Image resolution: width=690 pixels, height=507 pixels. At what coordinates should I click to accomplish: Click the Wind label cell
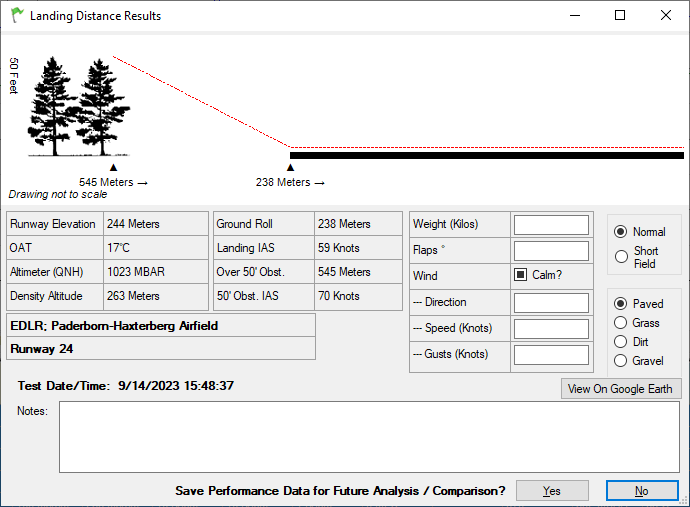(x=460, y=276)
